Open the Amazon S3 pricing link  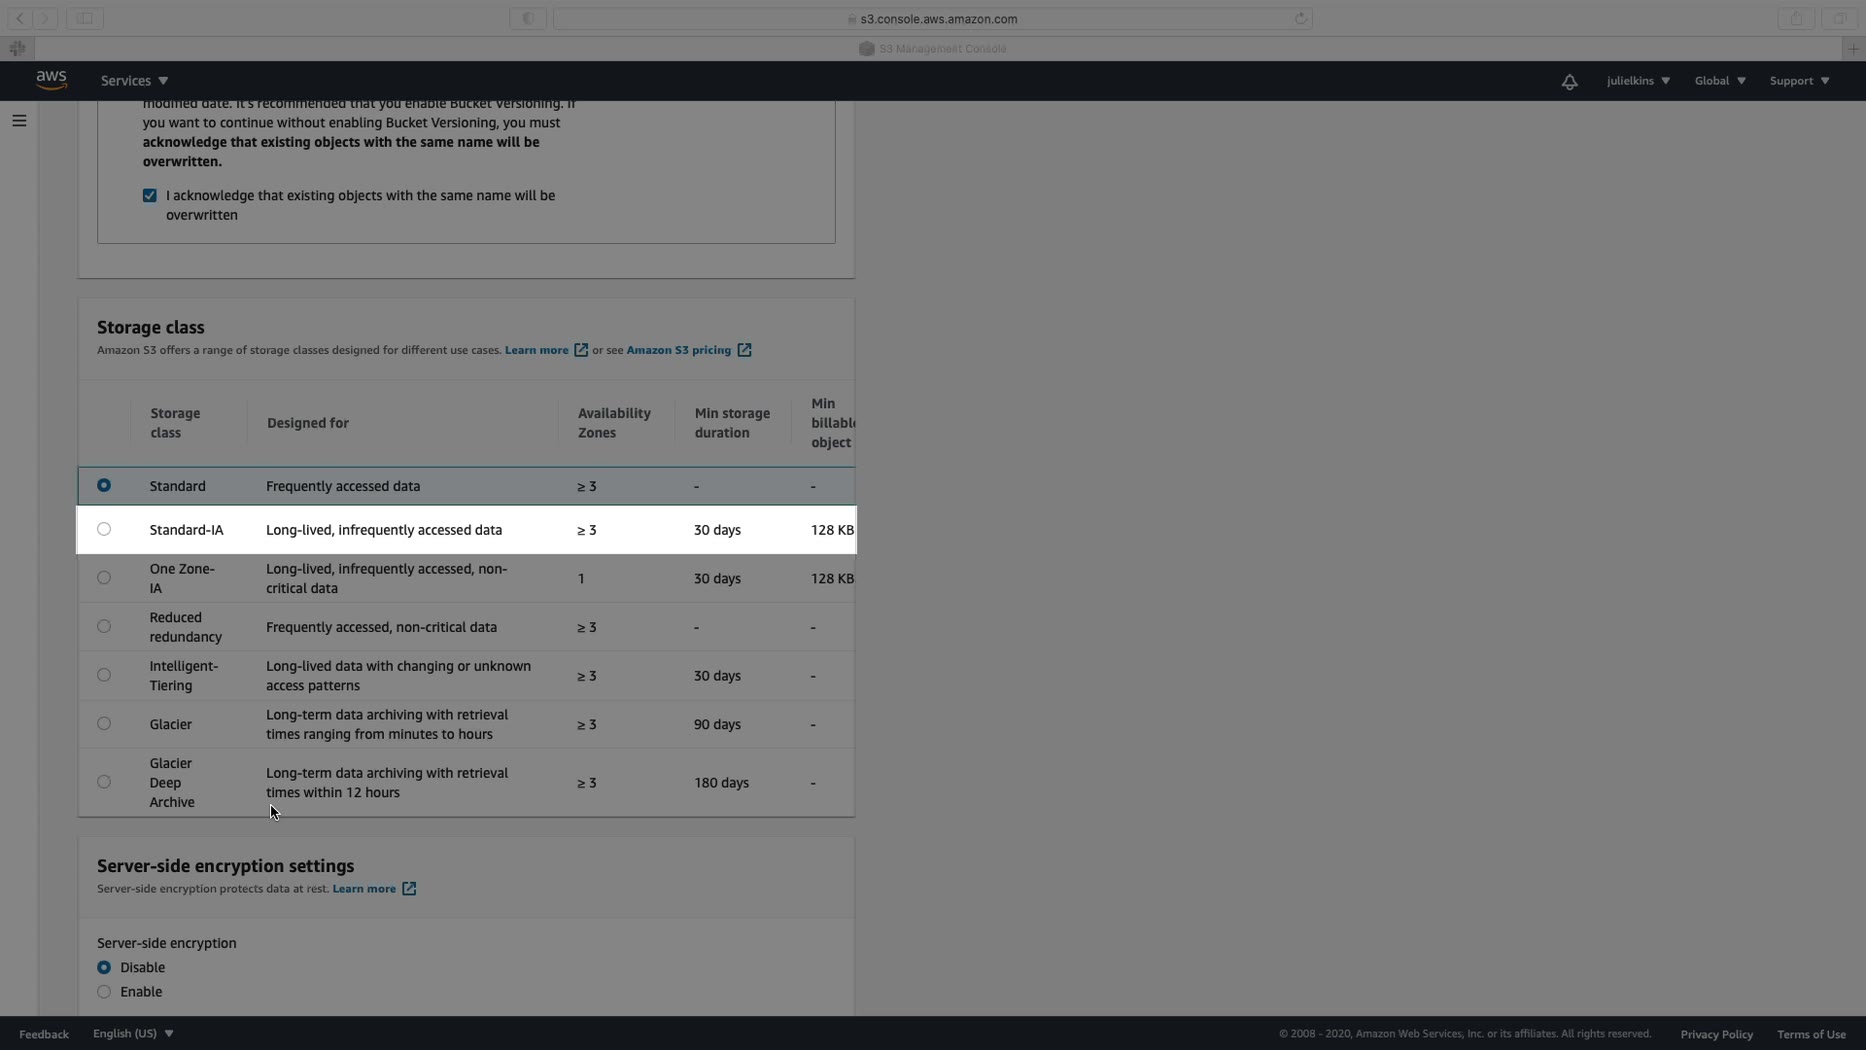(x=679, y=350)
